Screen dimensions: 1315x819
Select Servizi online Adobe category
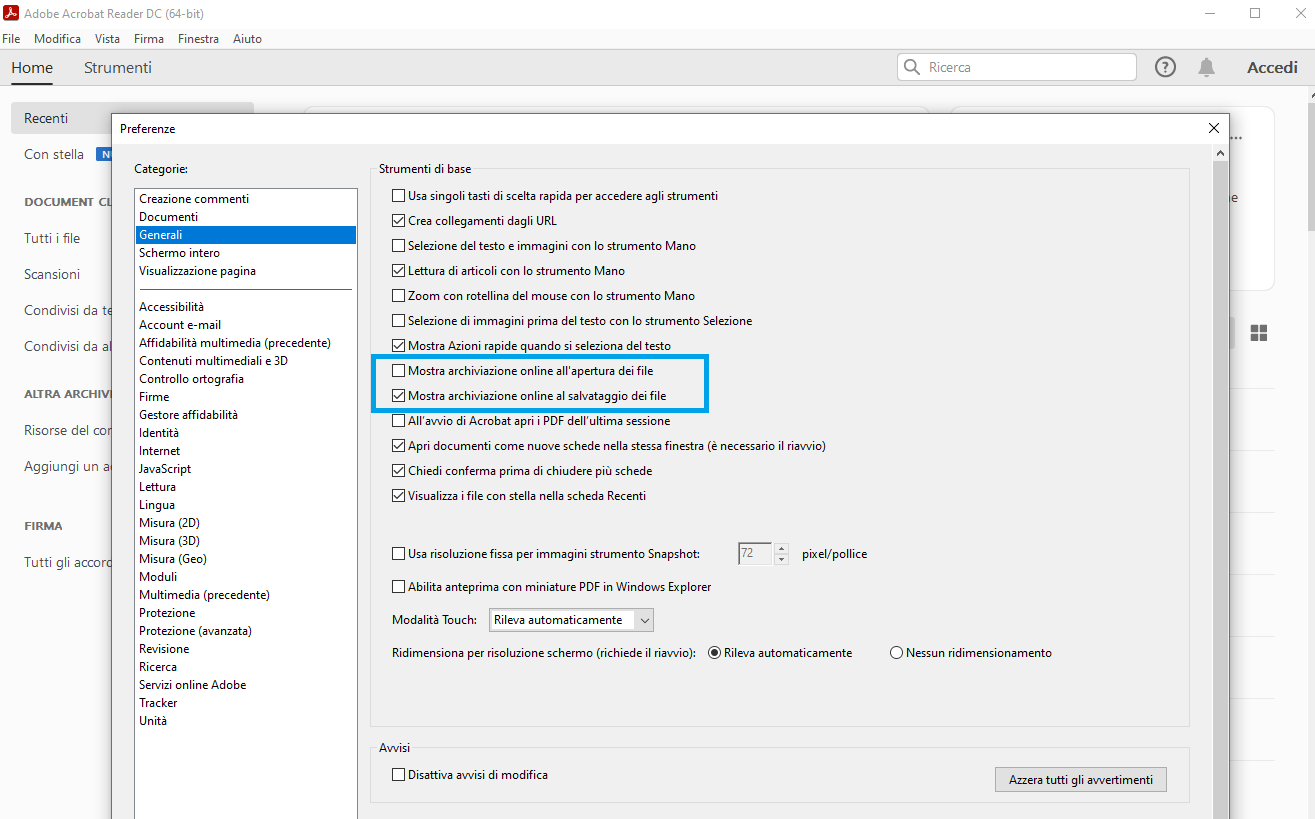246,685
